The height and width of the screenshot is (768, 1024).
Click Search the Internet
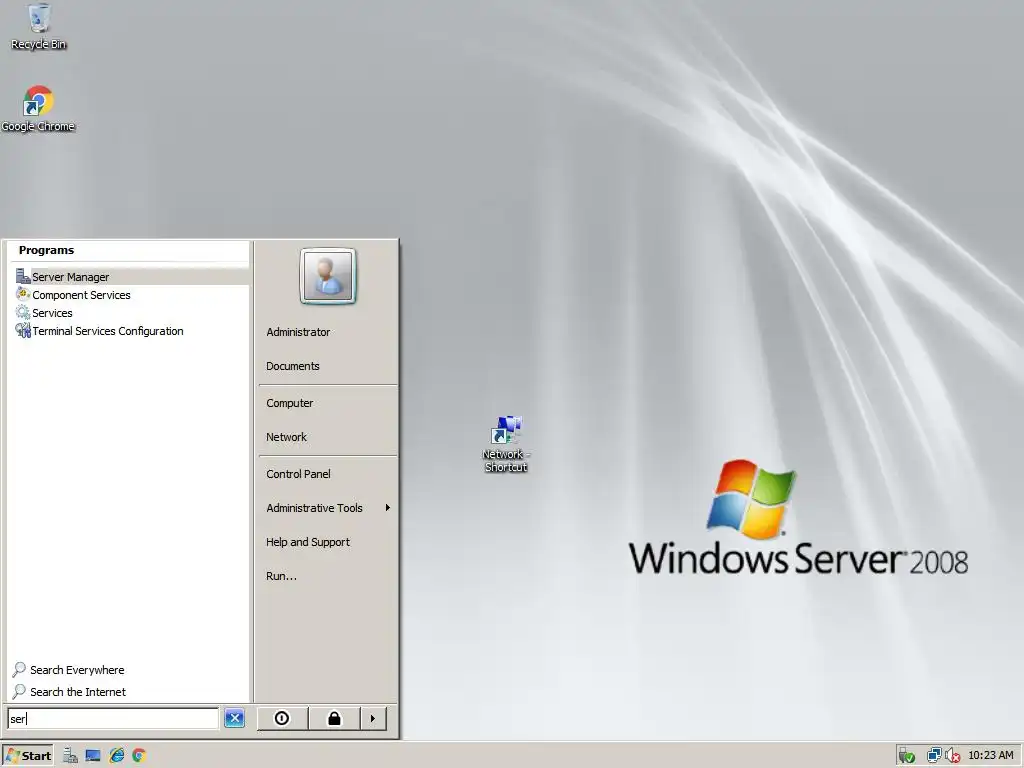[x=69, y=692]
